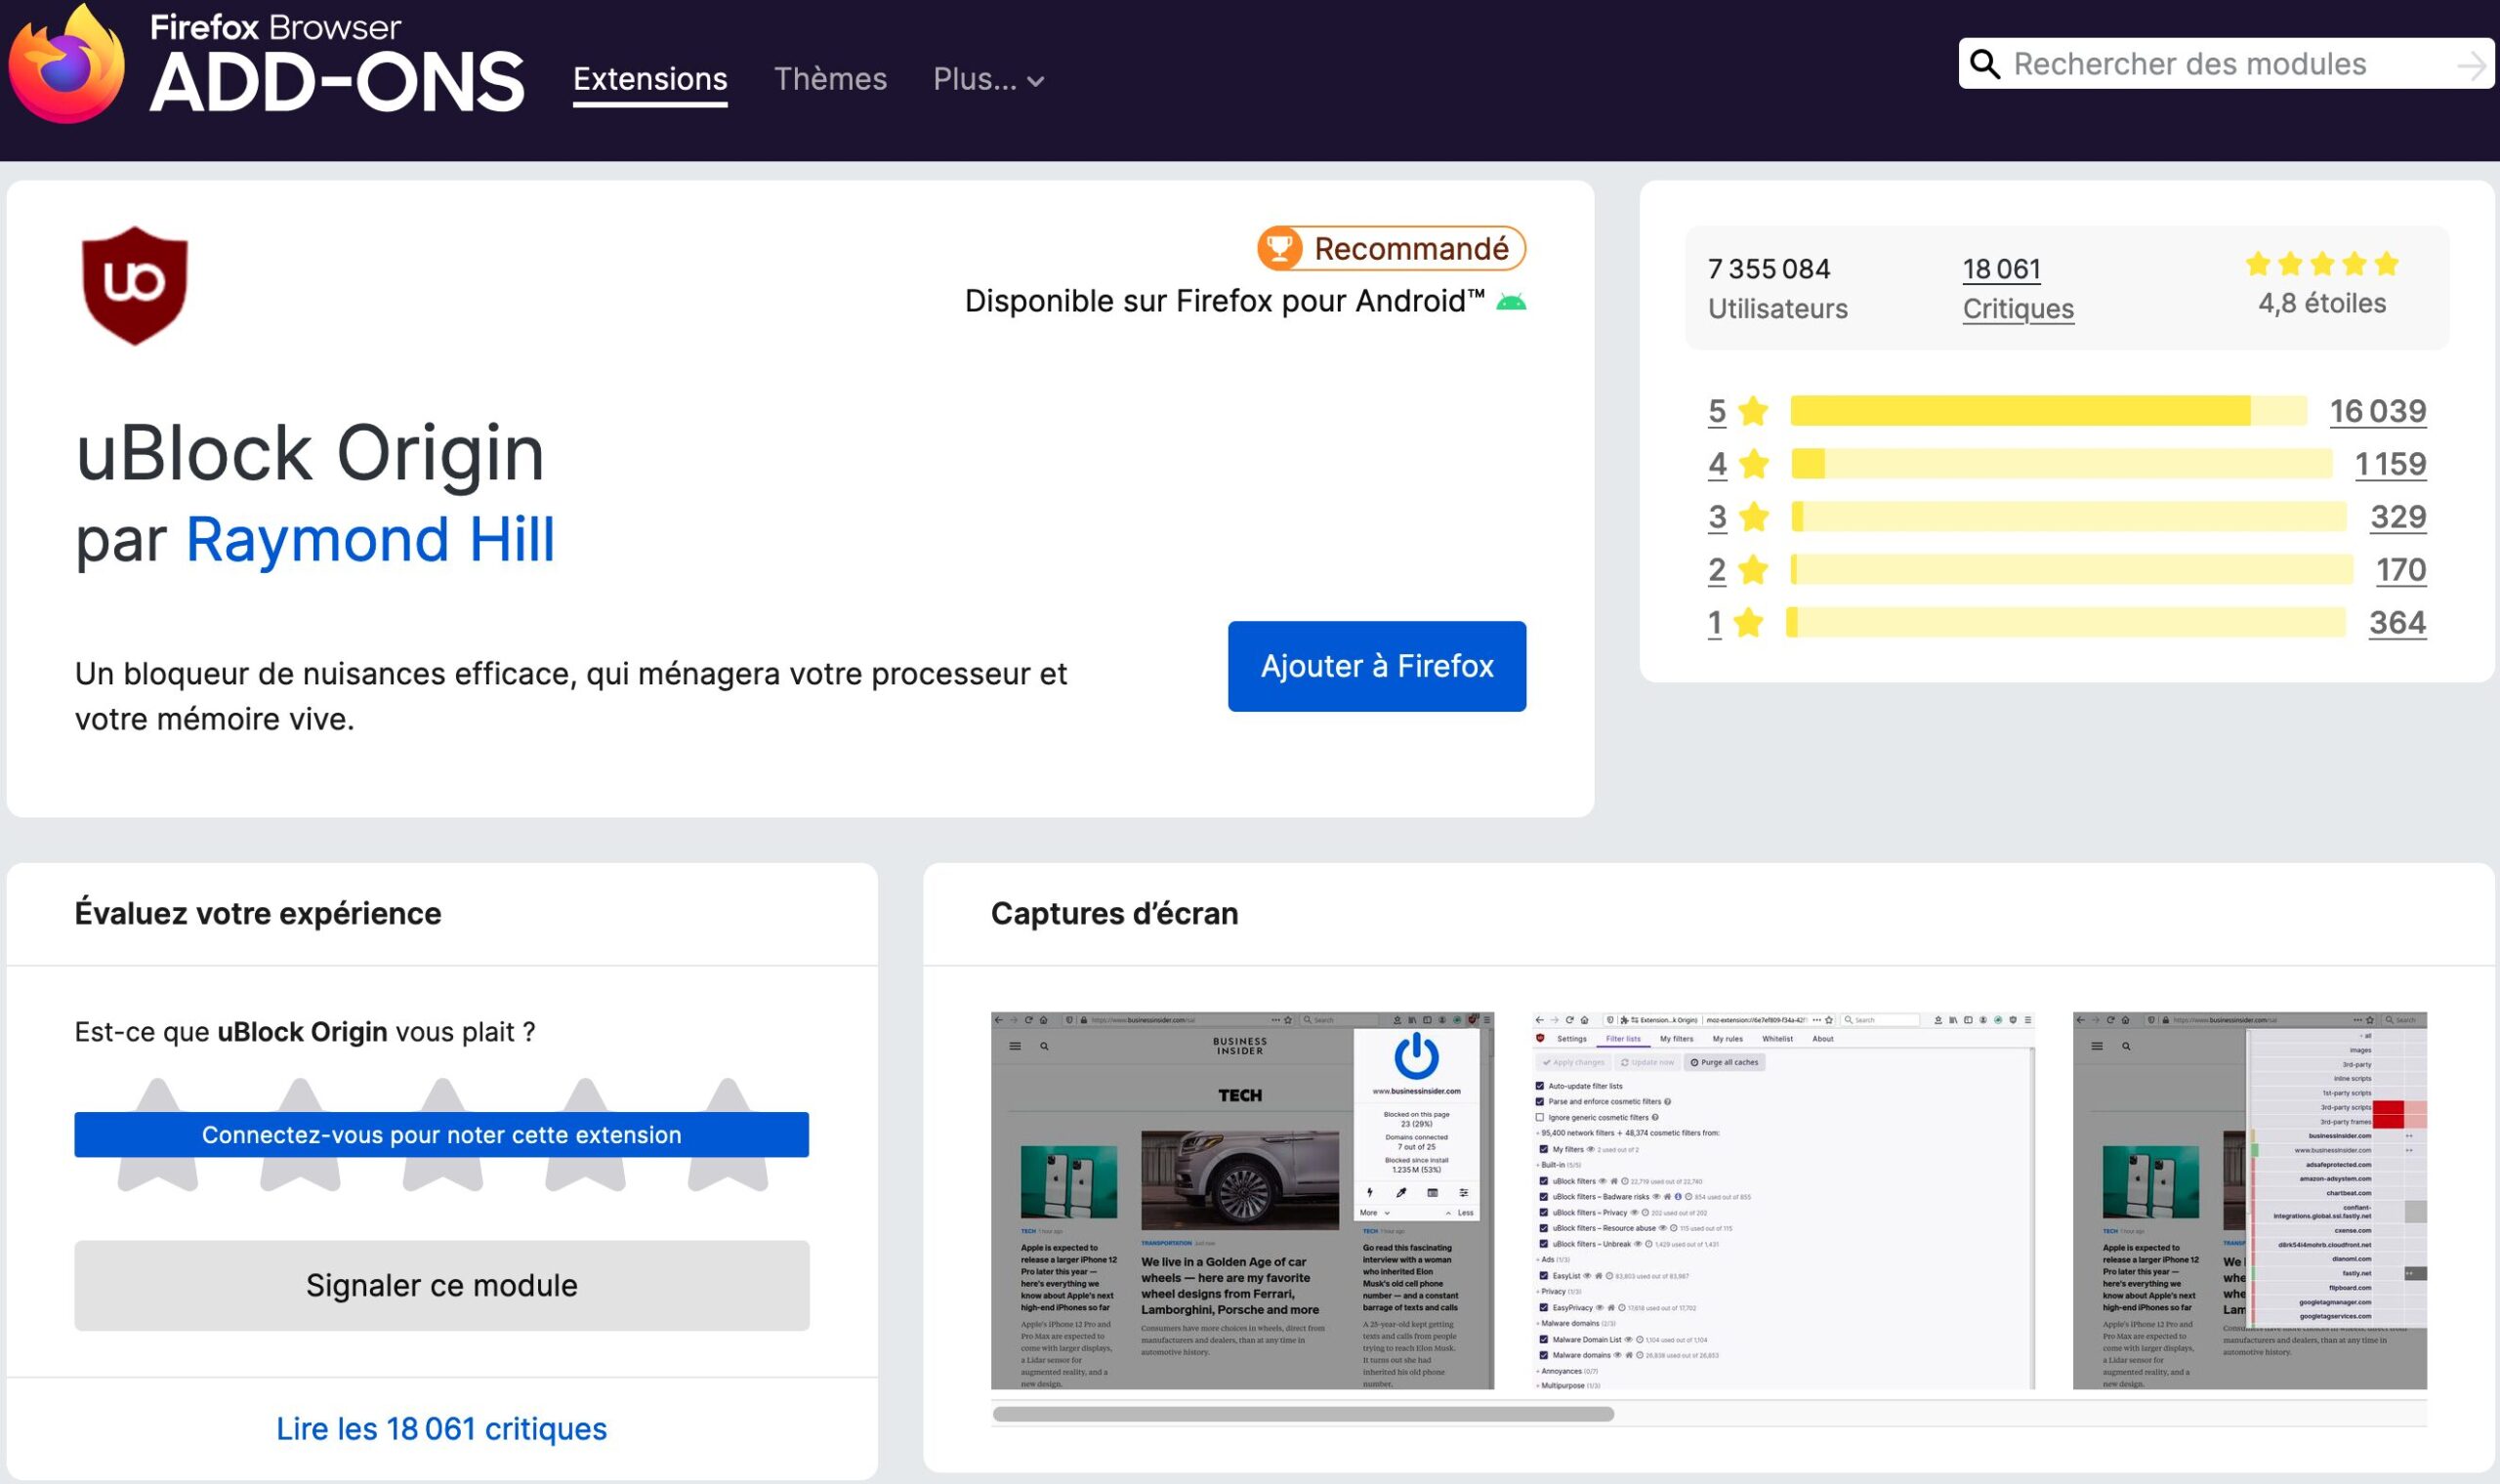Click the star icon in the 364 row
The width and height of the screenshot is (2500, 1484).
[x=1748, y=623]
